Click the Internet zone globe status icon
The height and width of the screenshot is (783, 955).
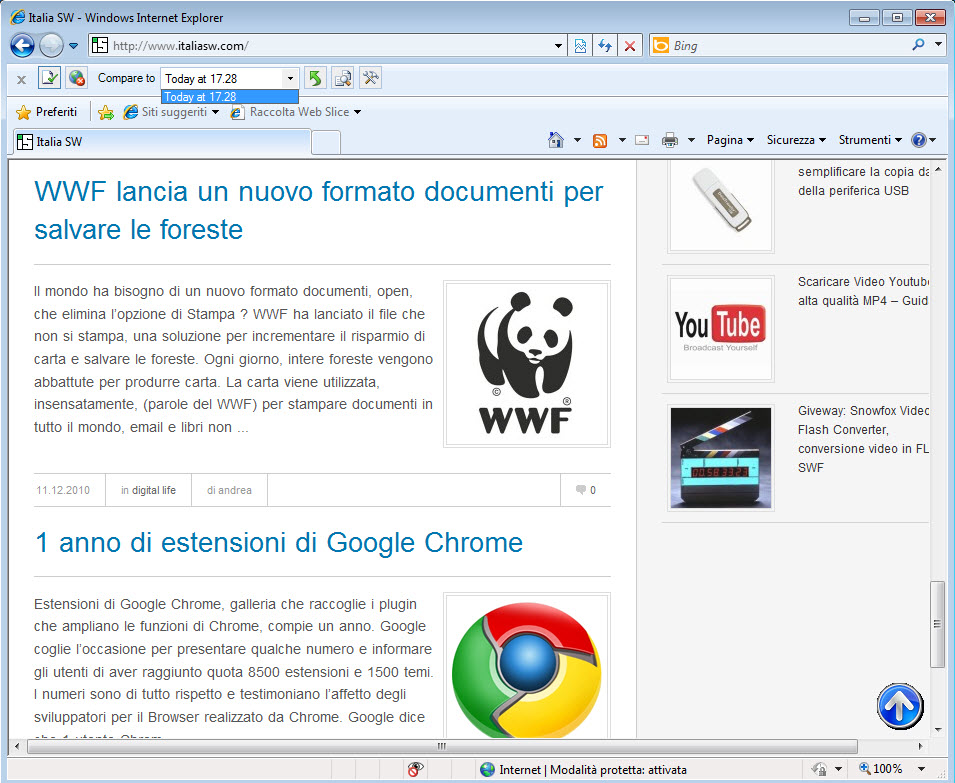pyautogui.click(x=487, y=770)
